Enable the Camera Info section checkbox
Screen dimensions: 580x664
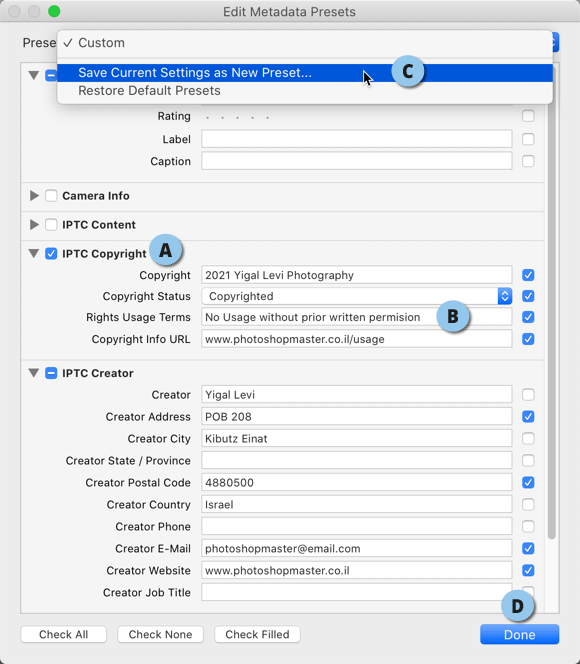point(51,196)
